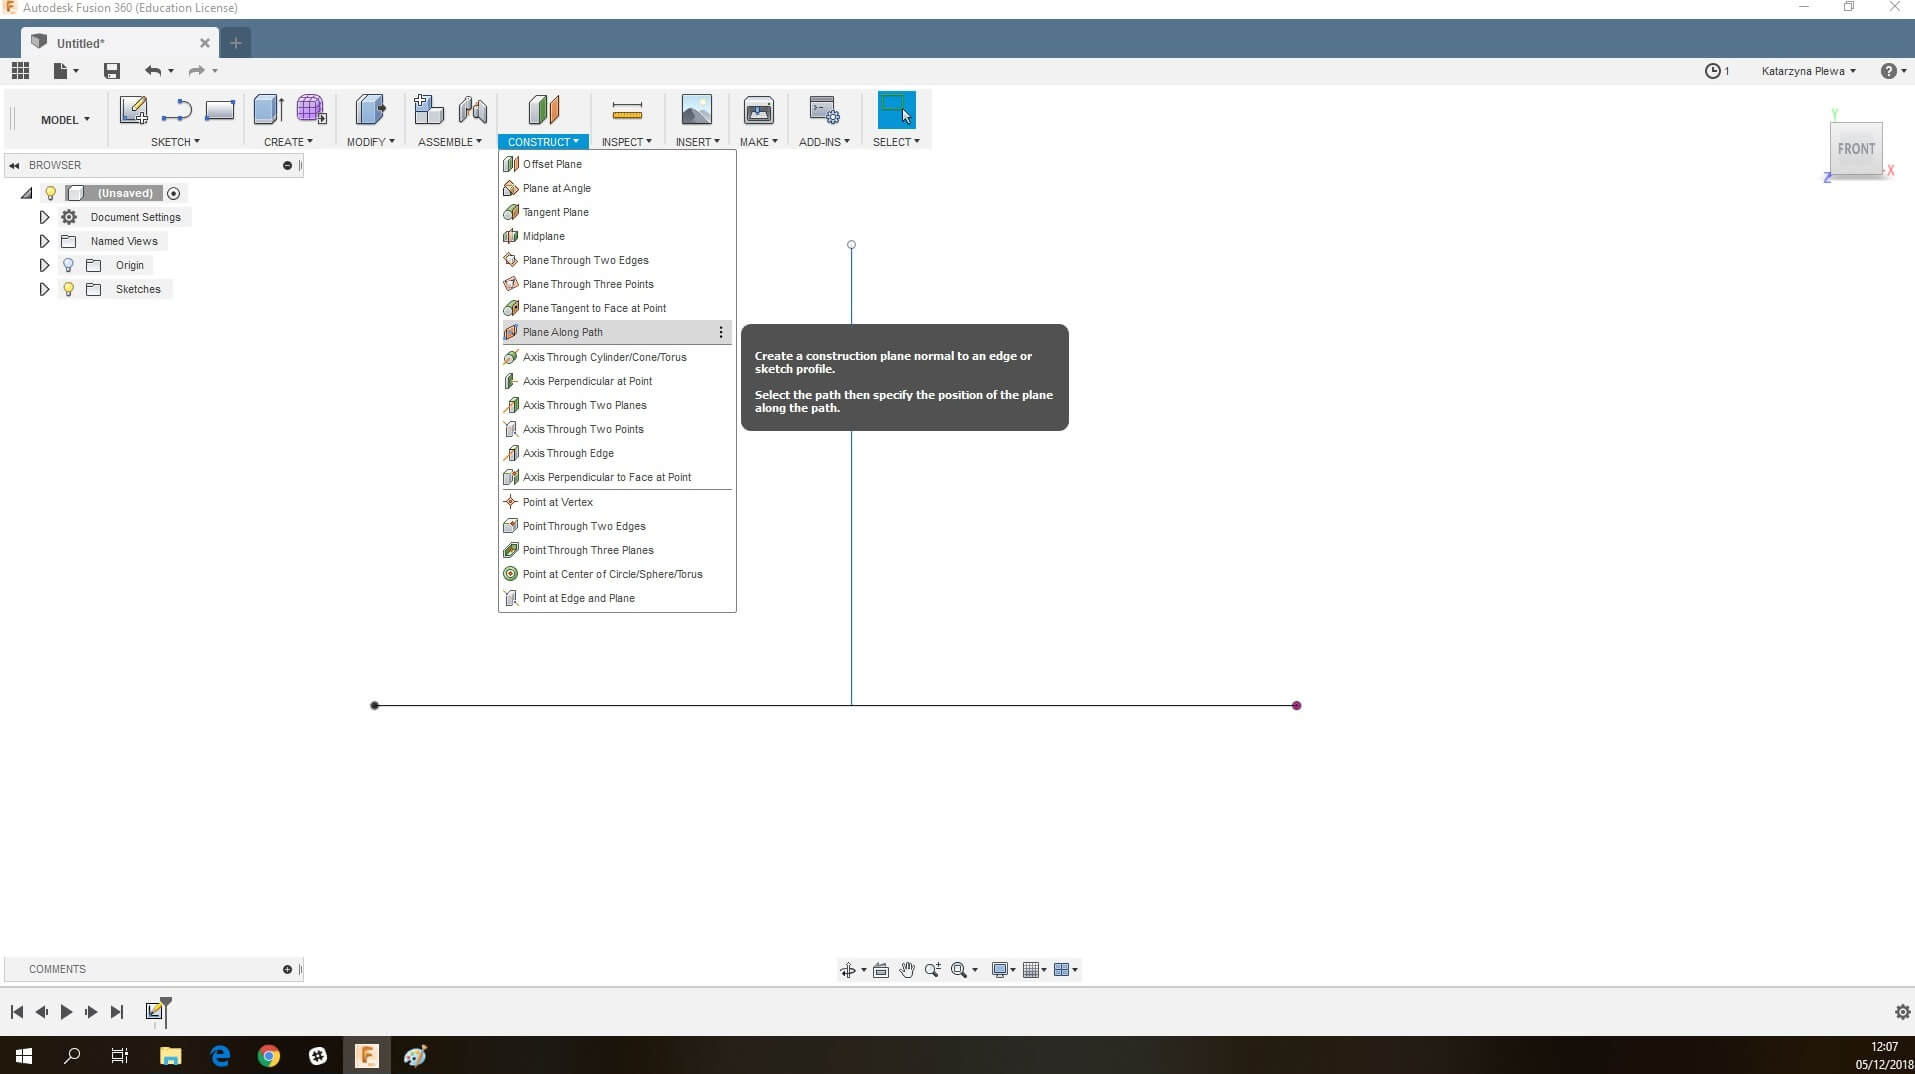This screenshot has height=1074, width=1915.
Task: Click the sketch feature in timeline
Action: (155, 1012)
